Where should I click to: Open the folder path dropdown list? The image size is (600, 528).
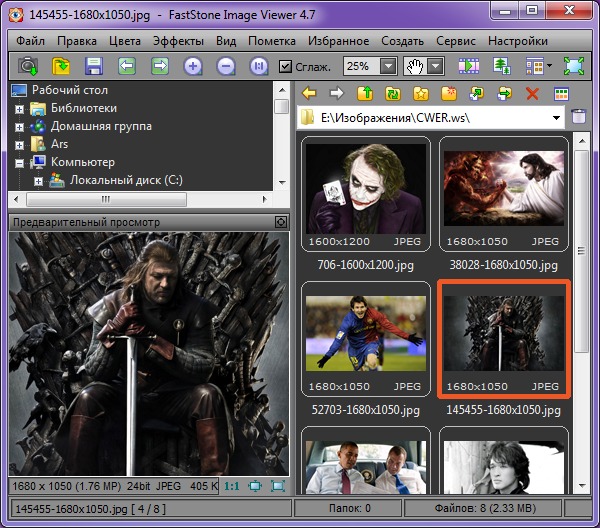coord(556,118)
